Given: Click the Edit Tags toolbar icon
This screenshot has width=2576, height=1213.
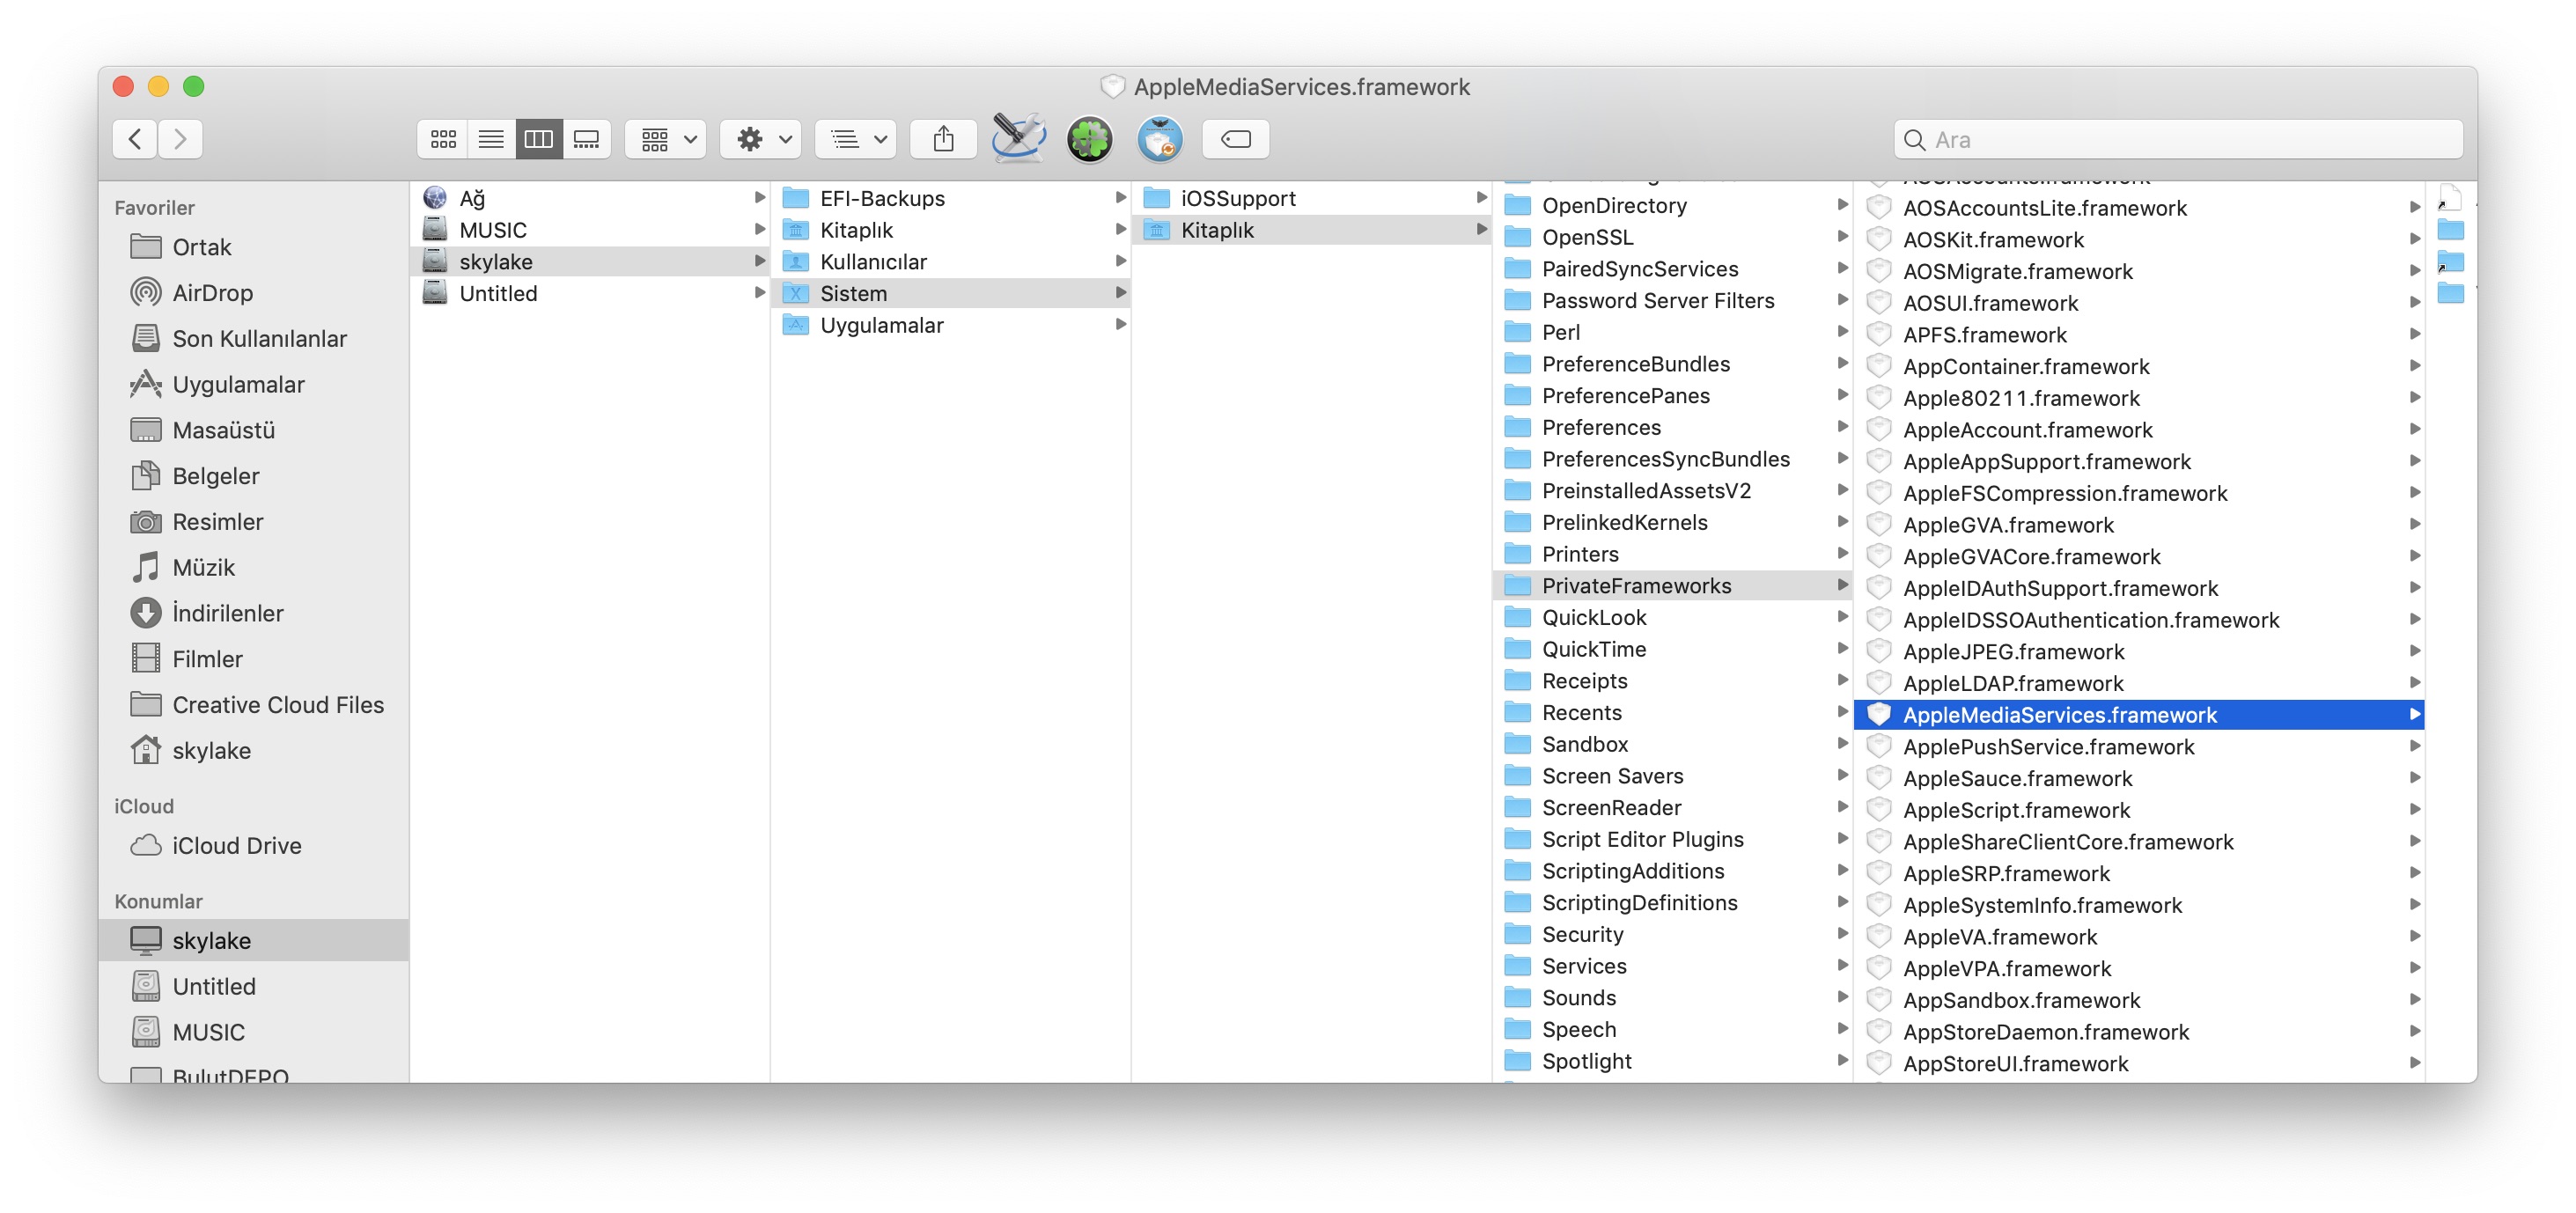Looking at the screenshot, I should [1236, 139].
